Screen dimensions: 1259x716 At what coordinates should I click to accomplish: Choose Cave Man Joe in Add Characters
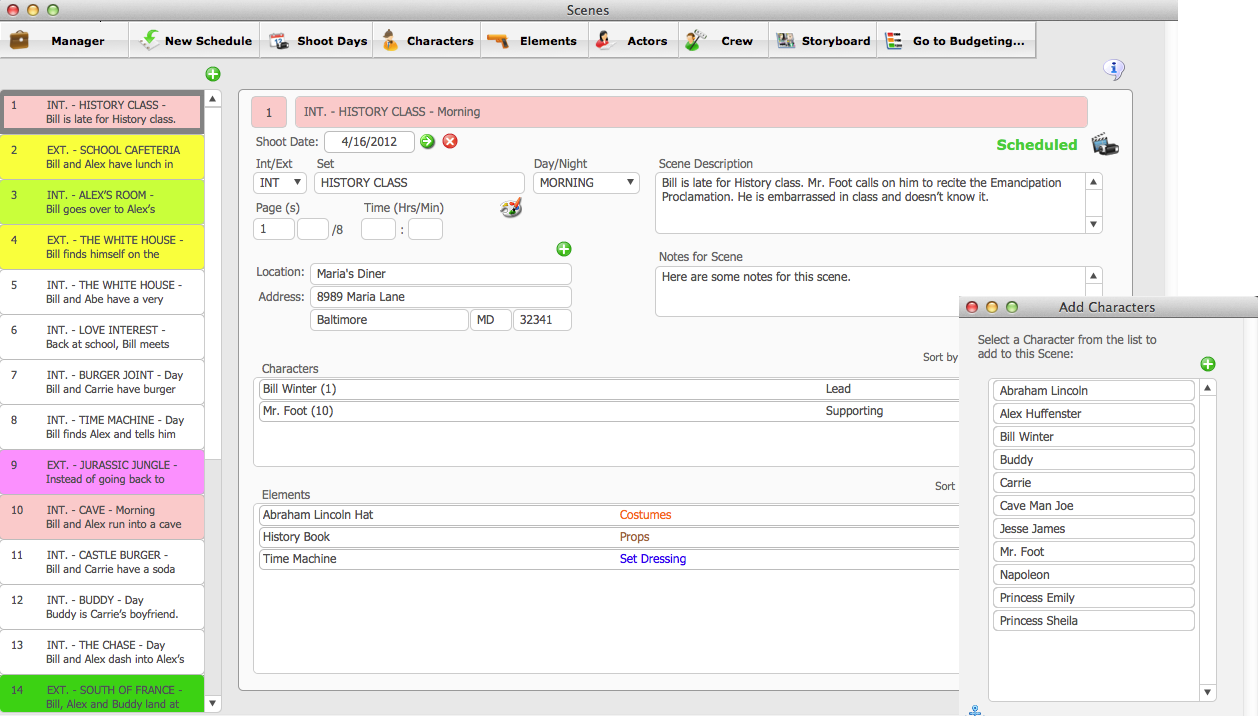[1094, 506]
